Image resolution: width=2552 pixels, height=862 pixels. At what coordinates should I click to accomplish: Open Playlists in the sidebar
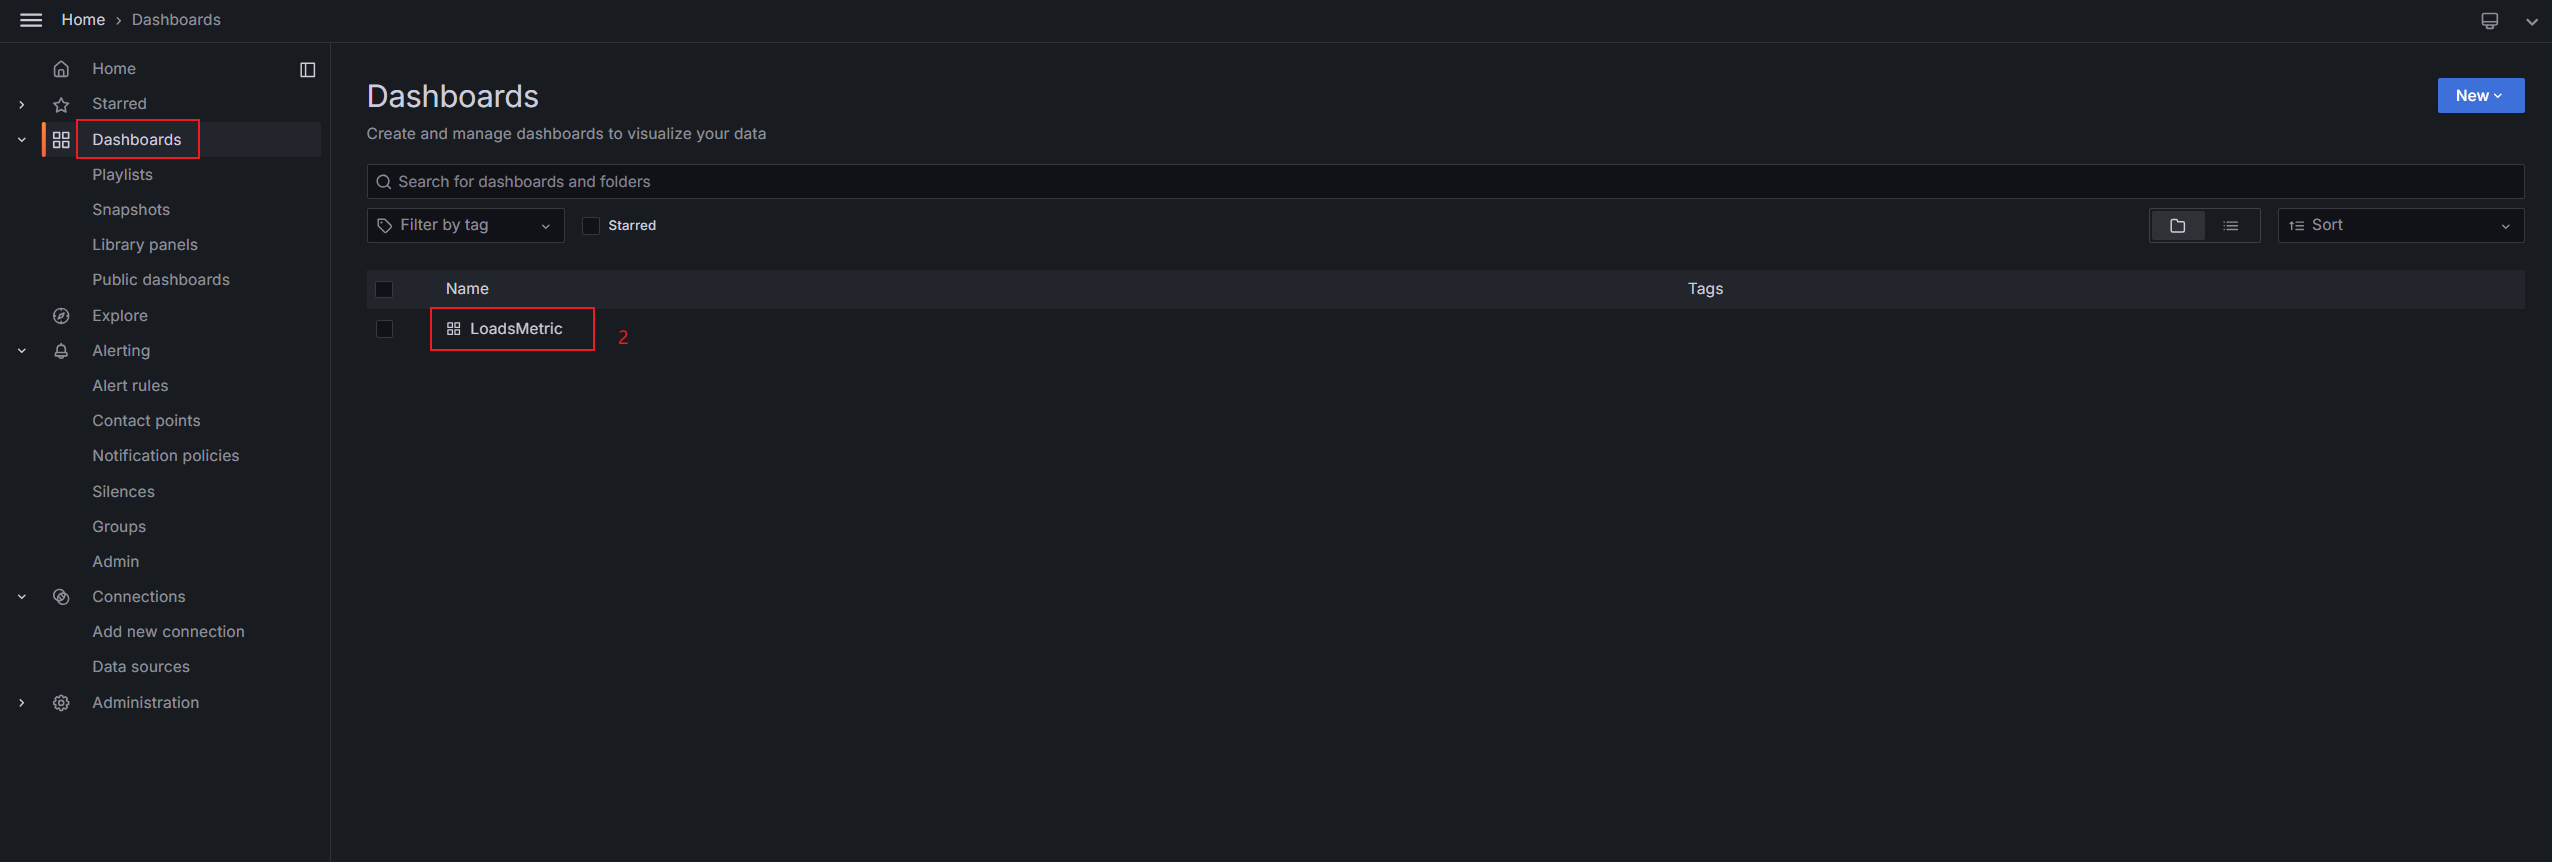(122, 175)
